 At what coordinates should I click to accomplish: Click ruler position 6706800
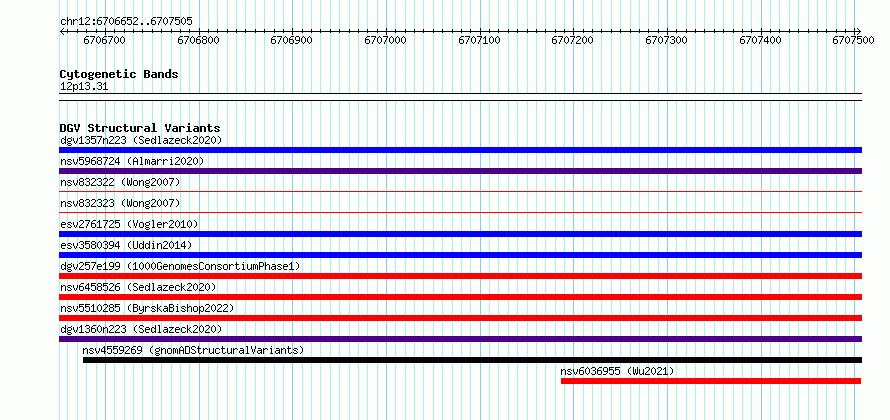point(198,40)
